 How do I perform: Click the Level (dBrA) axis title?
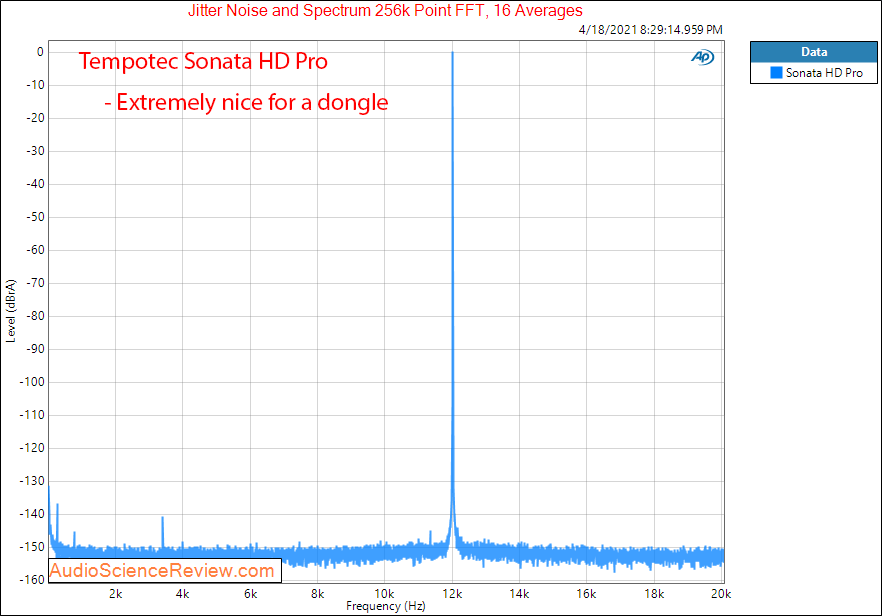coord(11,311)
